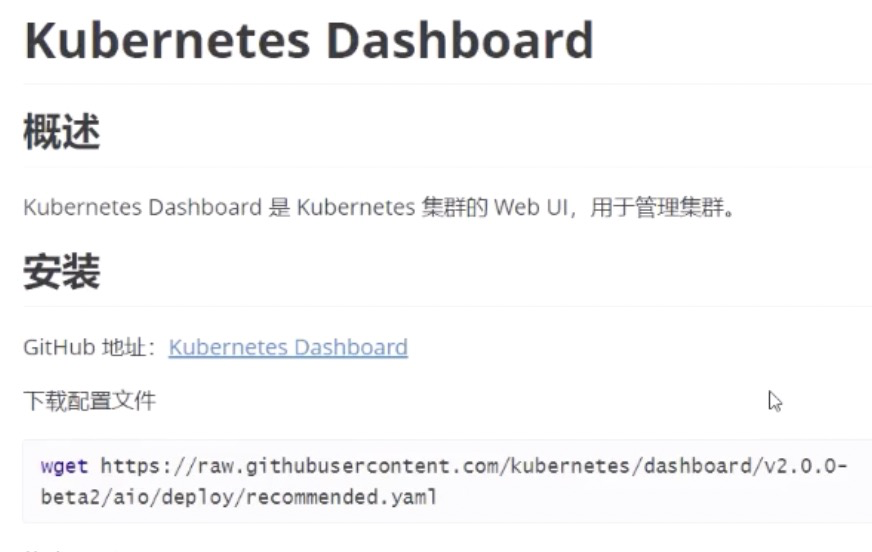Click the word Dashboard in the title

point(460,41)
